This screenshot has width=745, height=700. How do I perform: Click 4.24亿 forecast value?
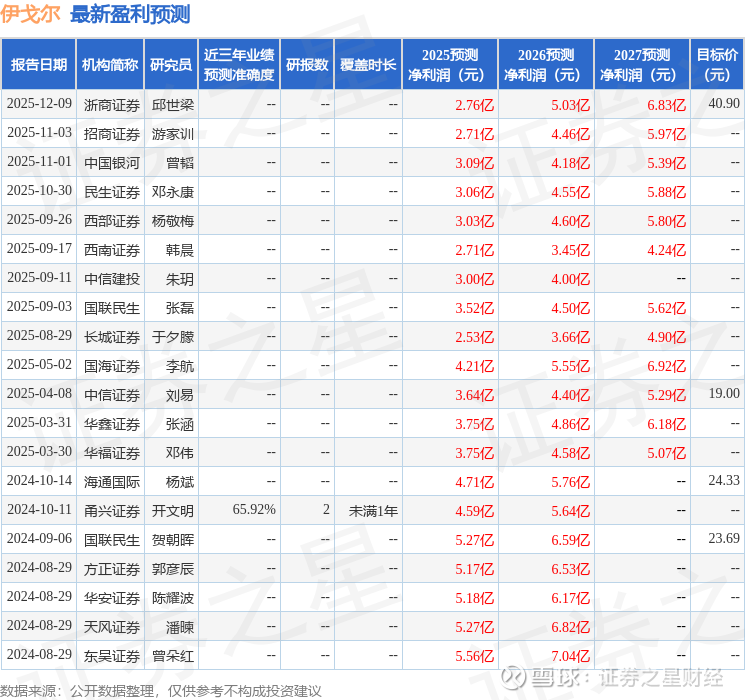pos(666,249)
